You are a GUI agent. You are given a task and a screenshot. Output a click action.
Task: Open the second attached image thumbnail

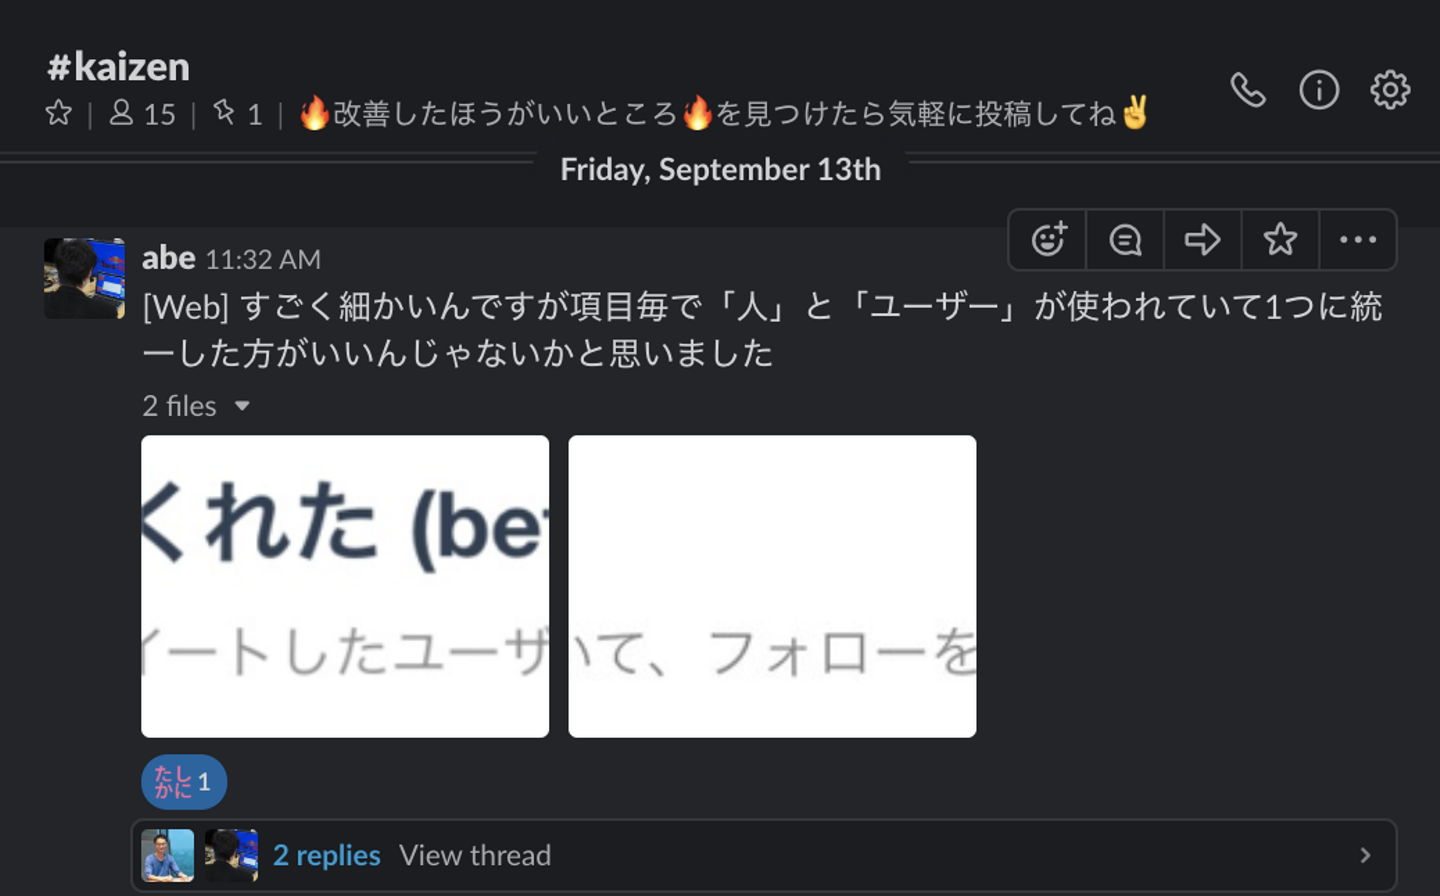(x=772, y=586)
